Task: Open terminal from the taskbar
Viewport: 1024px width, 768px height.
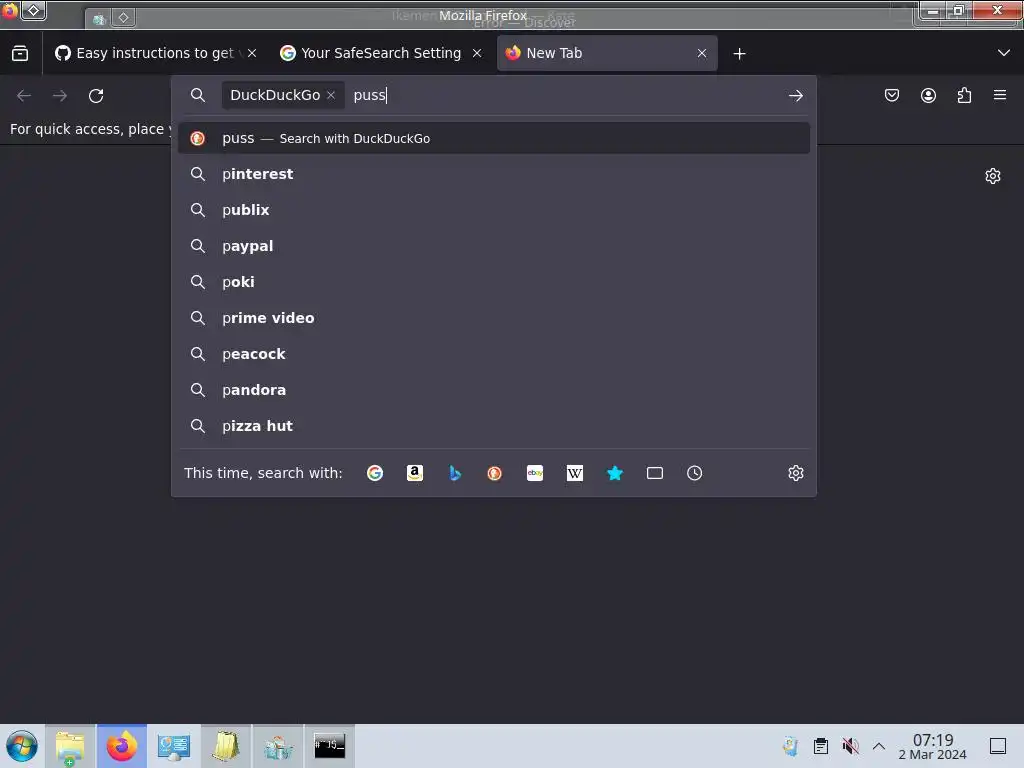Action: (329, 746)
